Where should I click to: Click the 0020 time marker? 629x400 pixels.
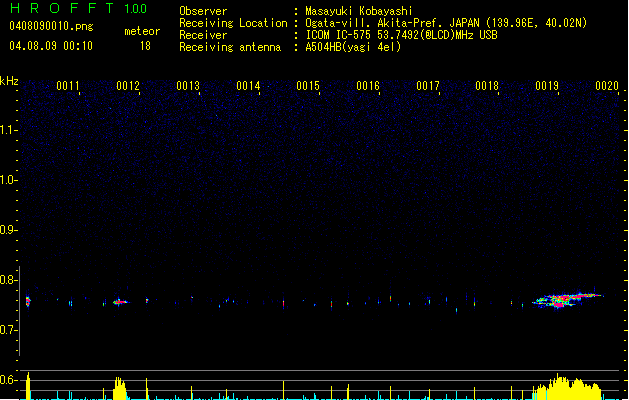click(607, 86)
